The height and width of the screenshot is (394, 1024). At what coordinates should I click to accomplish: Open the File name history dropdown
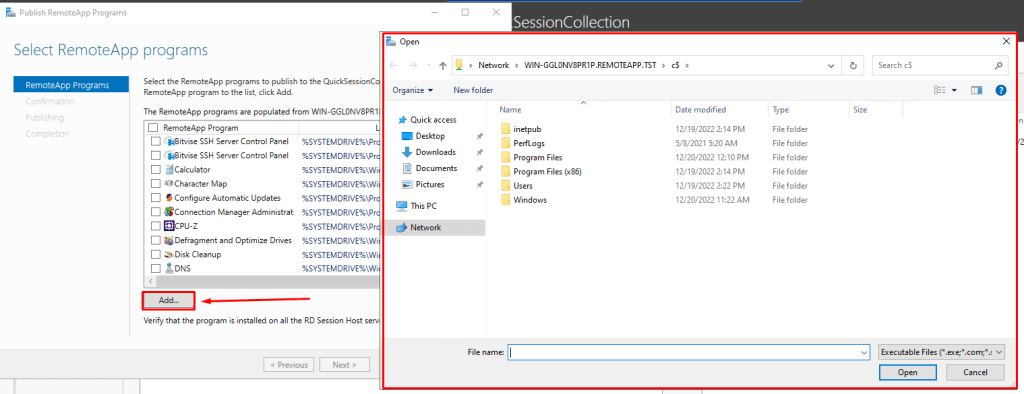point(864,352)
